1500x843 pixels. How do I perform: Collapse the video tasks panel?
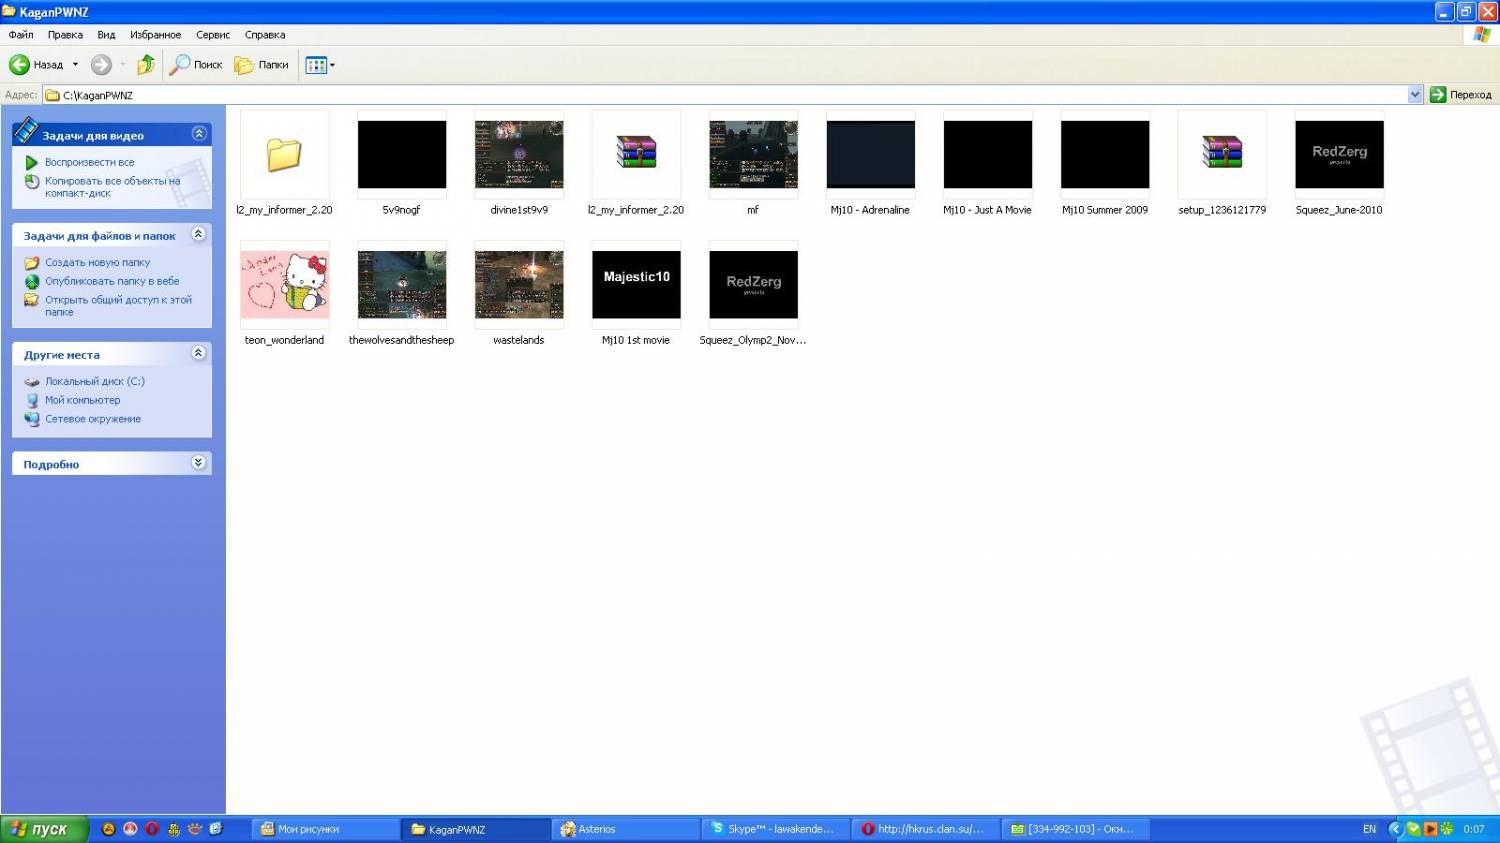(x=198, y=134)
